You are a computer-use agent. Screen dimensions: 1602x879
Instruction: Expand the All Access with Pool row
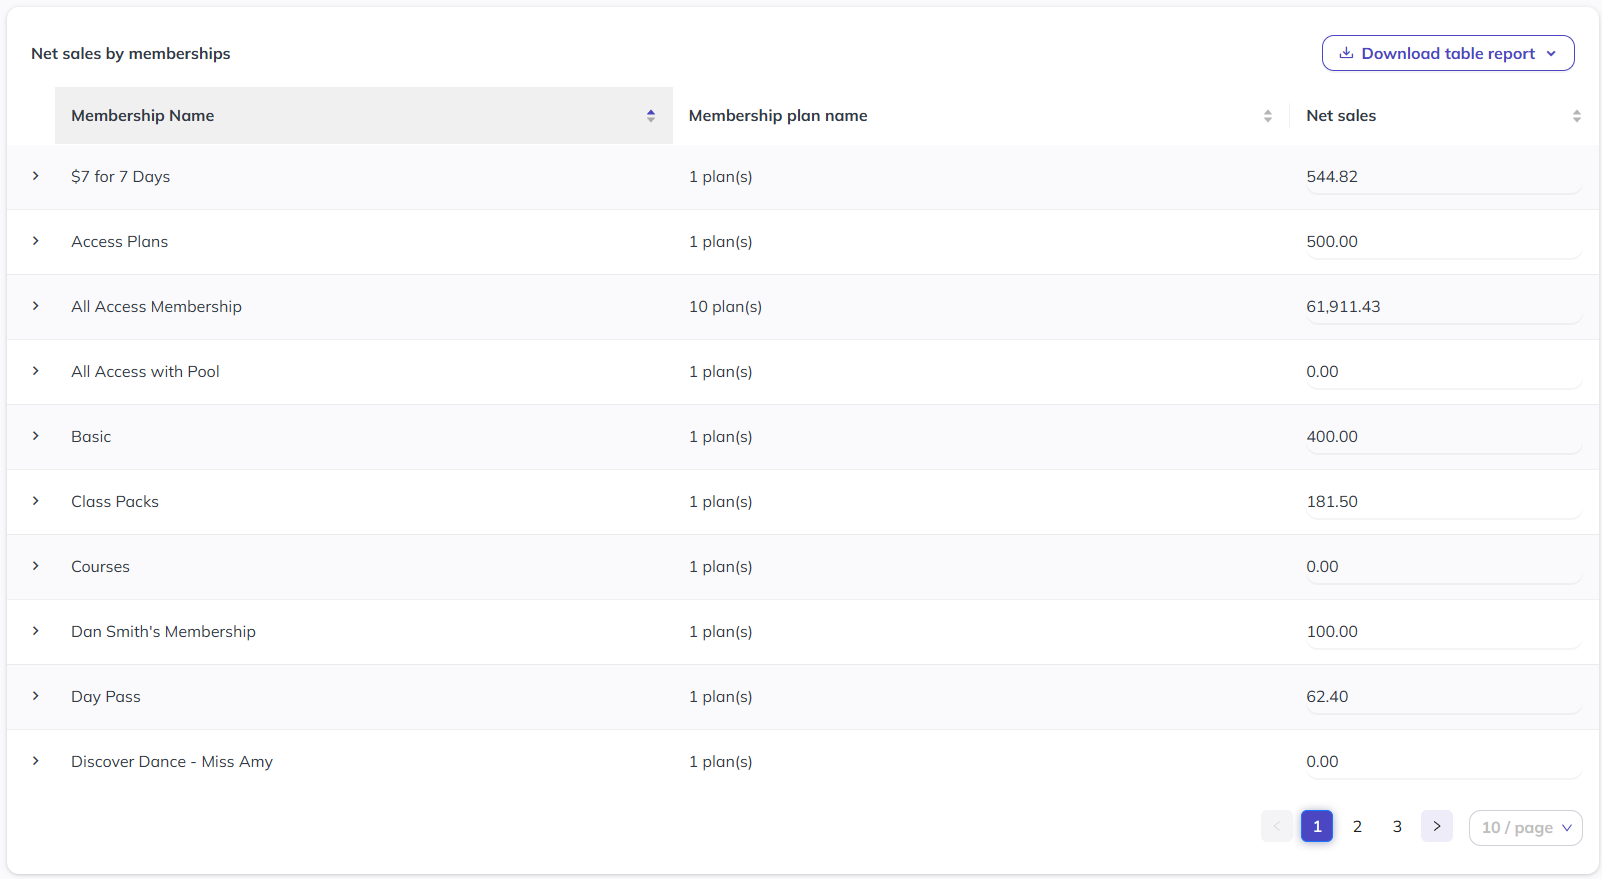(36, 371)
